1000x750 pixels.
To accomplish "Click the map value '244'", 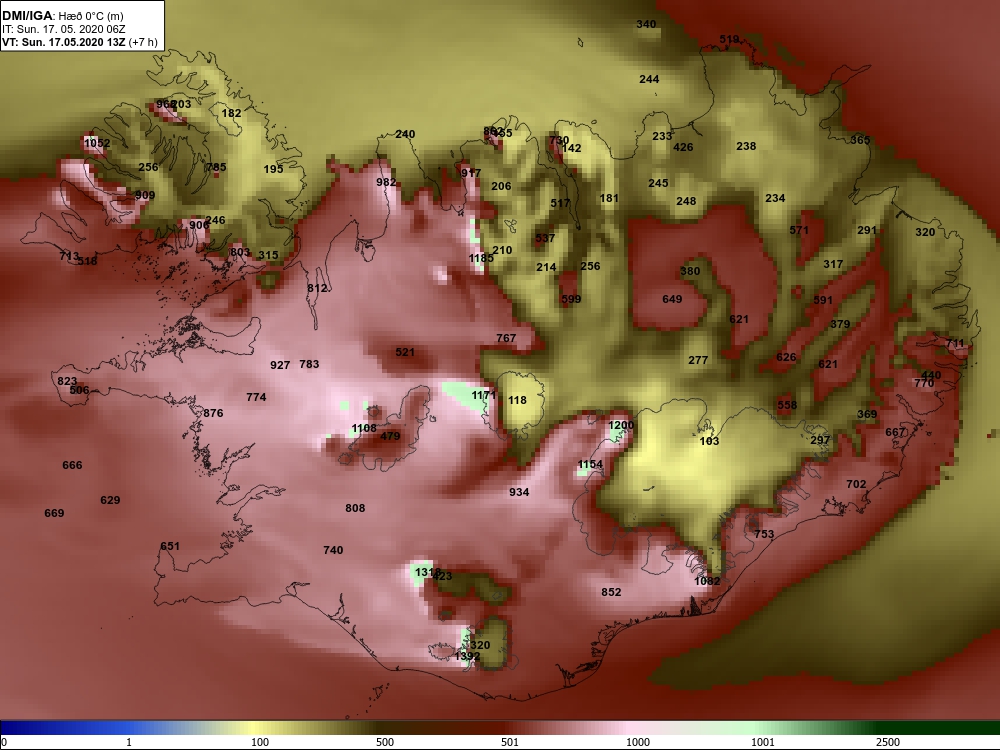I will [649, 79].
